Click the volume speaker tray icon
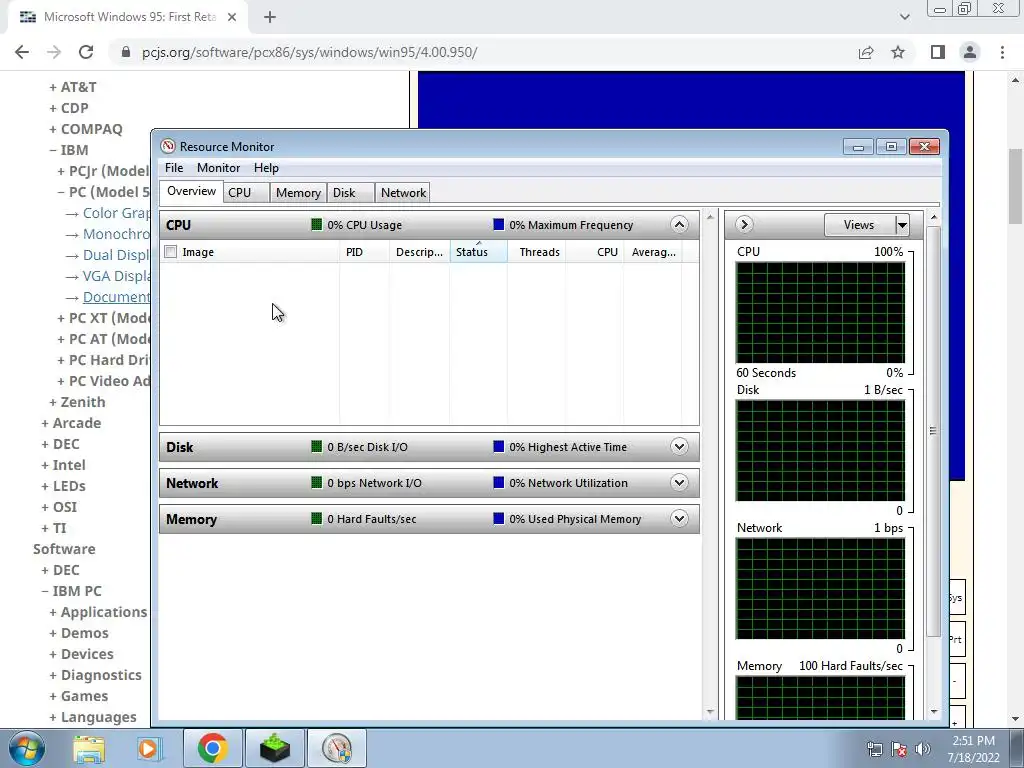Viewport: 1024px width, 768px height. point(923,749)
